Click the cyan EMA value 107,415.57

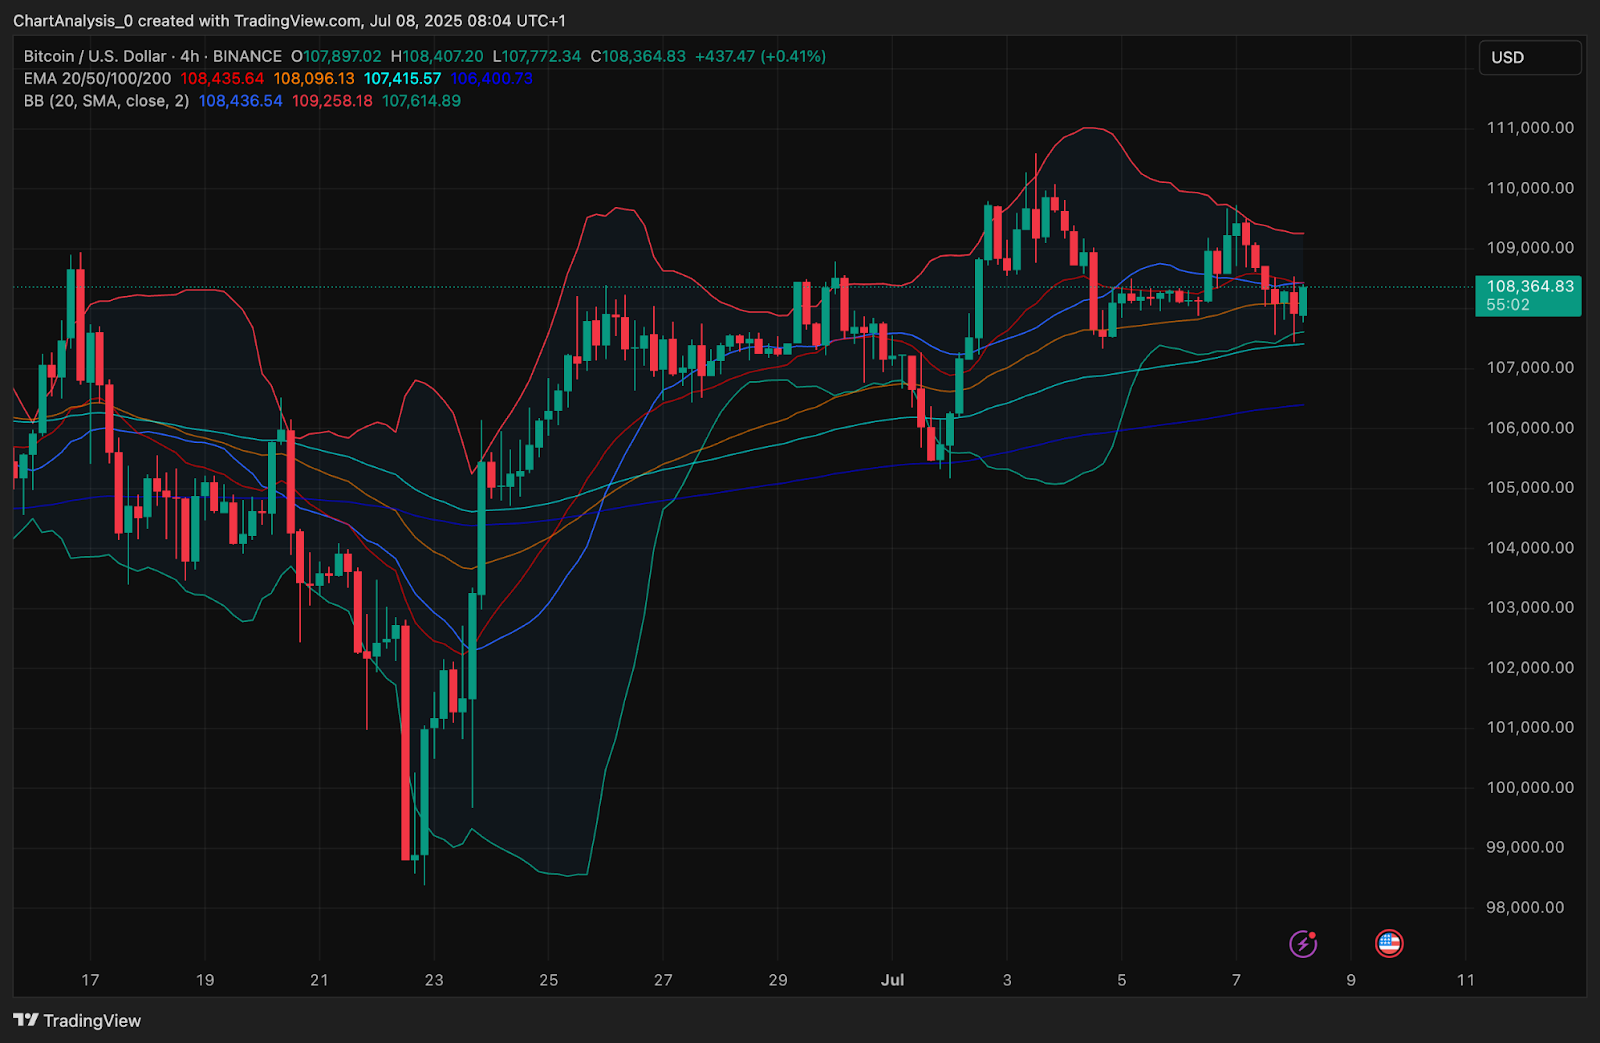(402, 79)
